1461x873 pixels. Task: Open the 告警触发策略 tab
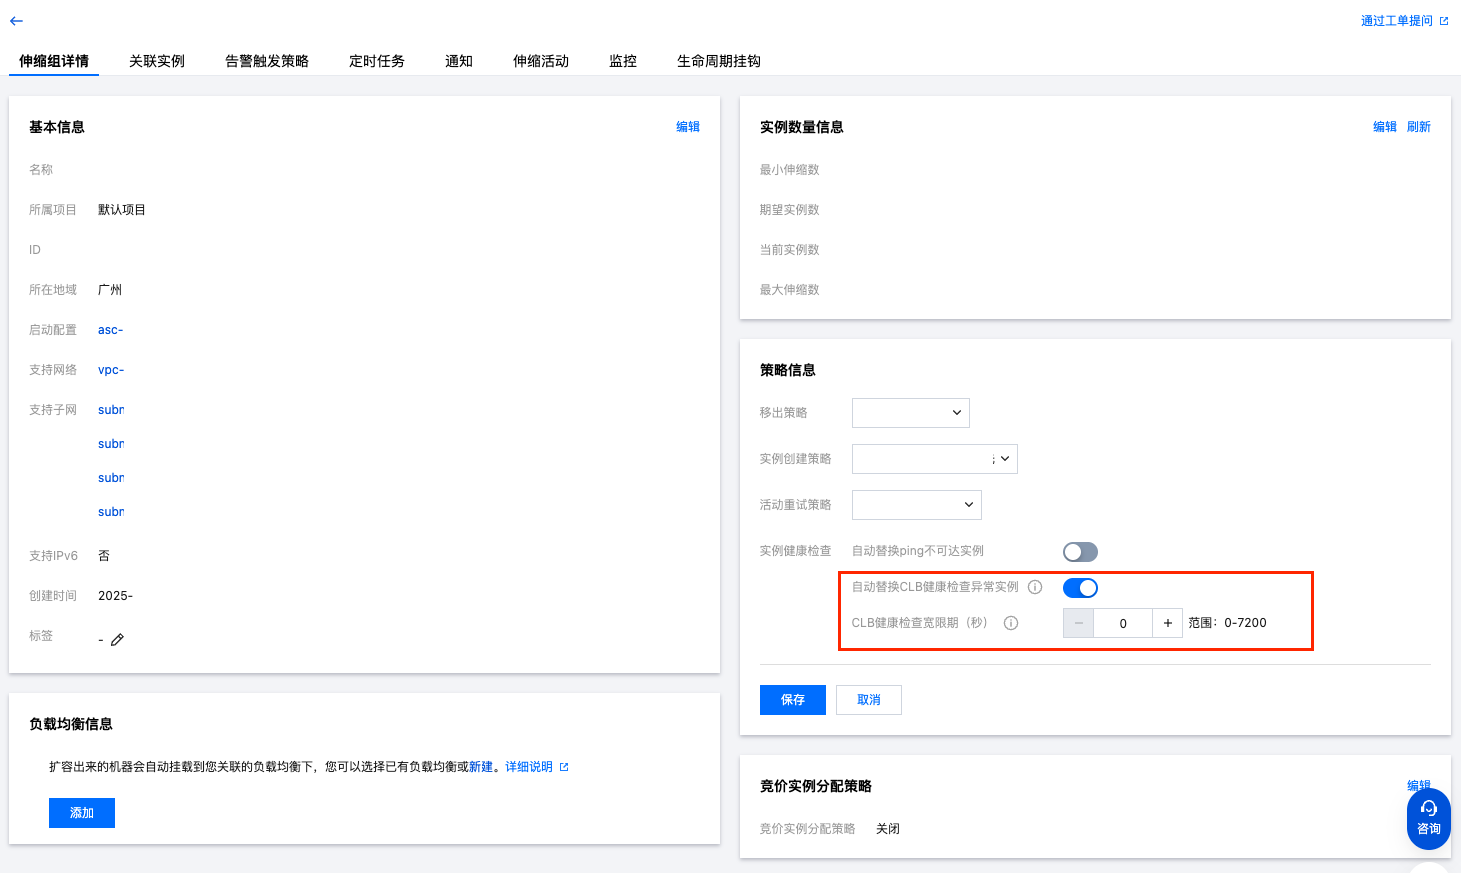pyautogui.click(x=267, y=61)
